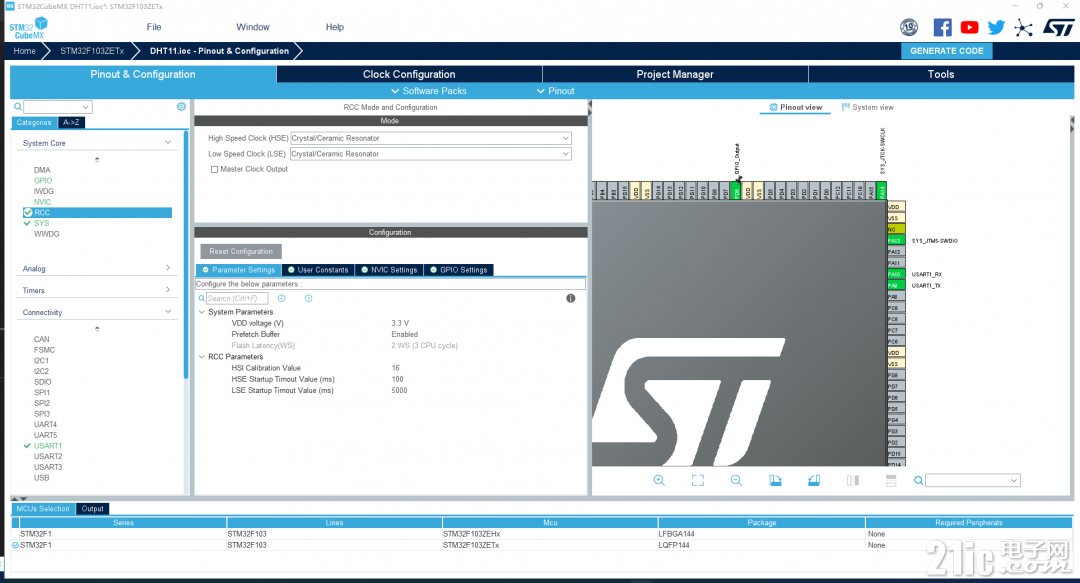Open NVIC Settings tab
1080x583 pixels.
pyautogui.click(x=389, y=270)
